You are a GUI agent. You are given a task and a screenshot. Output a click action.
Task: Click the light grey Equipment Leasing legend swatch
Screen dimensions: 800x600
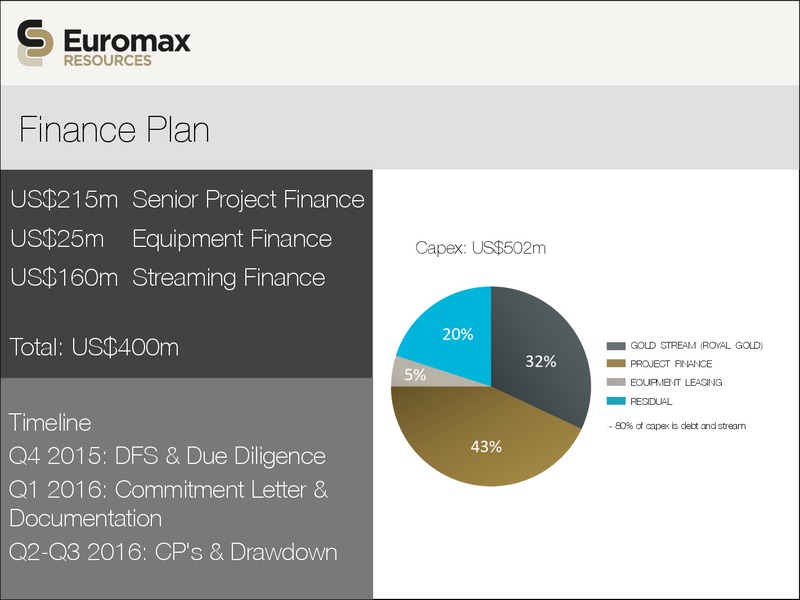616,382
